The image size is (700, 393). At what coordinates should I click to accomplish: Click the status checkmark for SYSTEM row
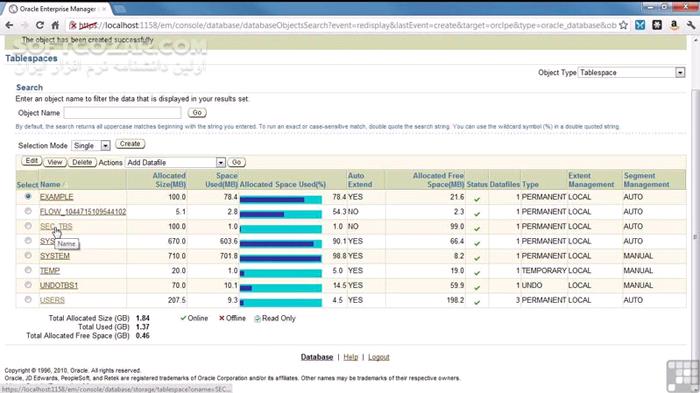[x=477, y=258]
